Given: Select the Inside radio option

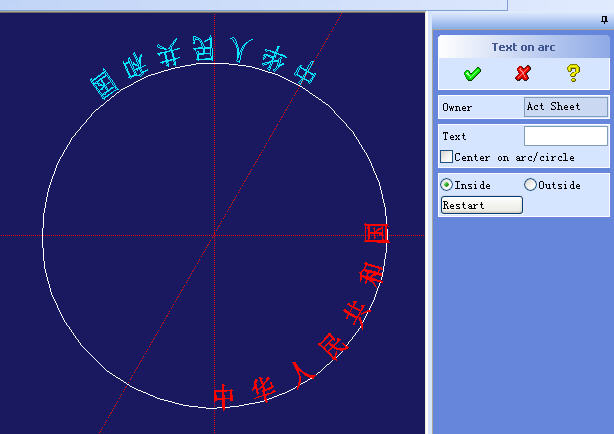Looking at the screenshot, I should 446,184.
